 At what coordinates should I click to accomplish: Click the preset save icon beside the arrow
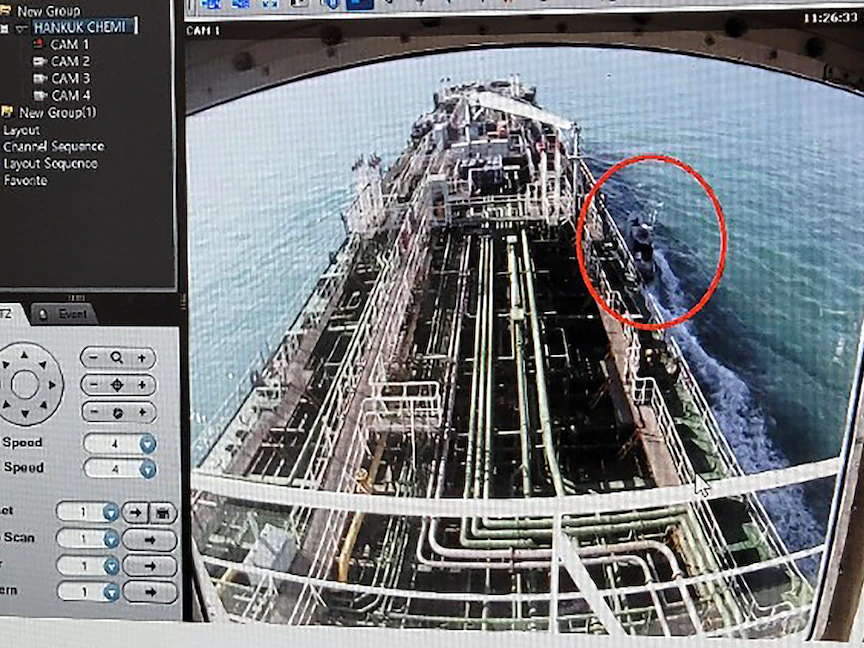point(162,512)
